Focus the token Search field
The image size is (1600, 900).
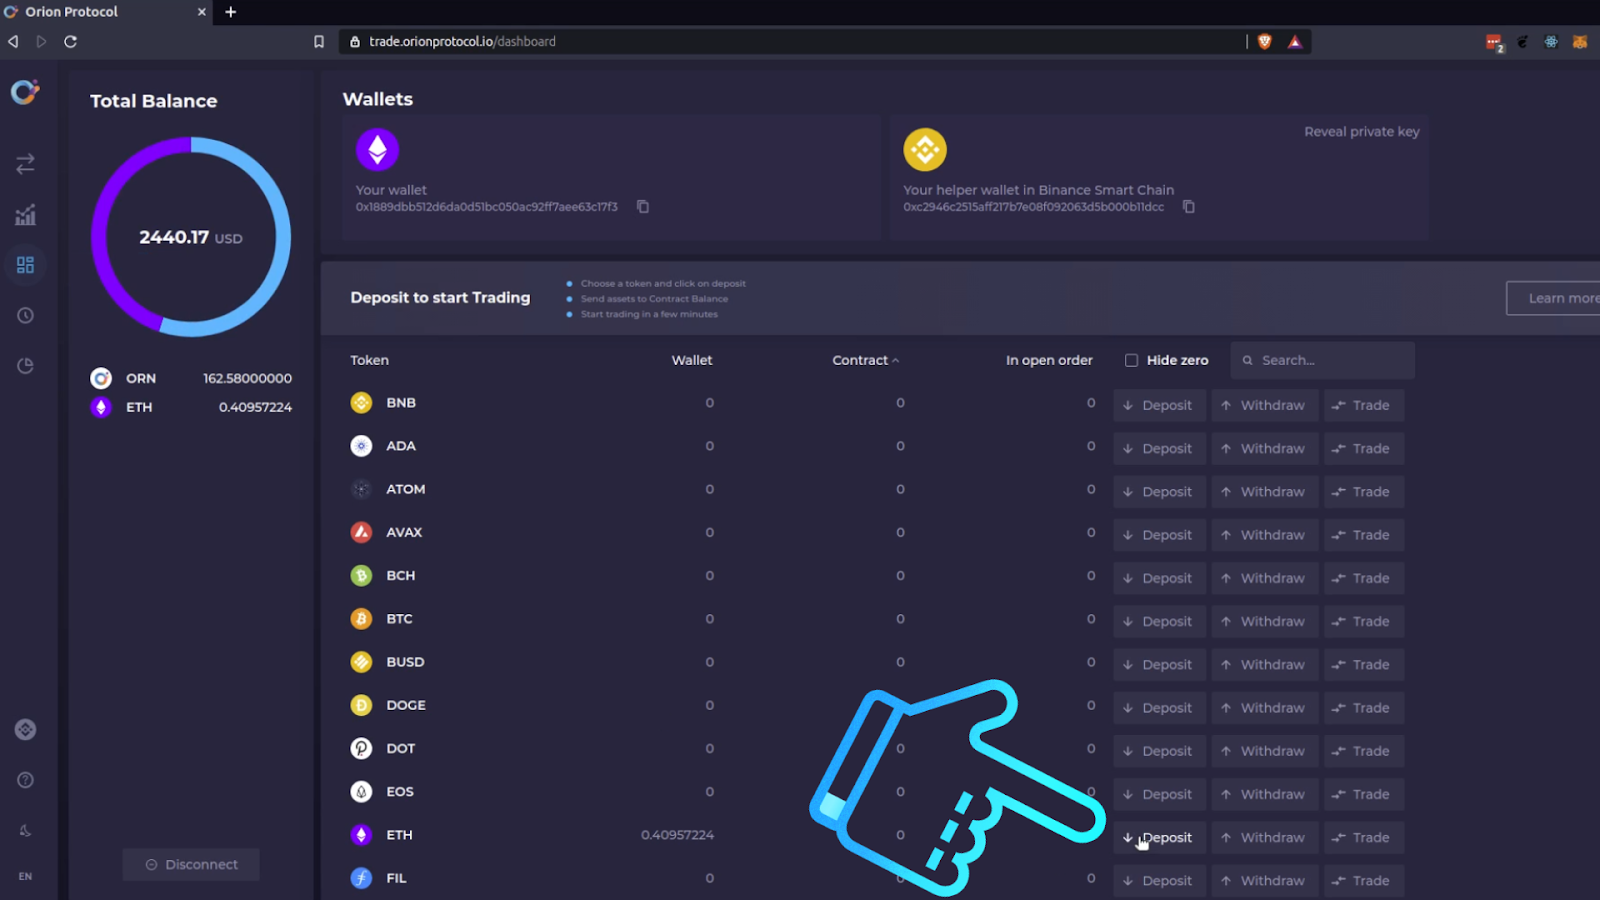(1323, 360)
